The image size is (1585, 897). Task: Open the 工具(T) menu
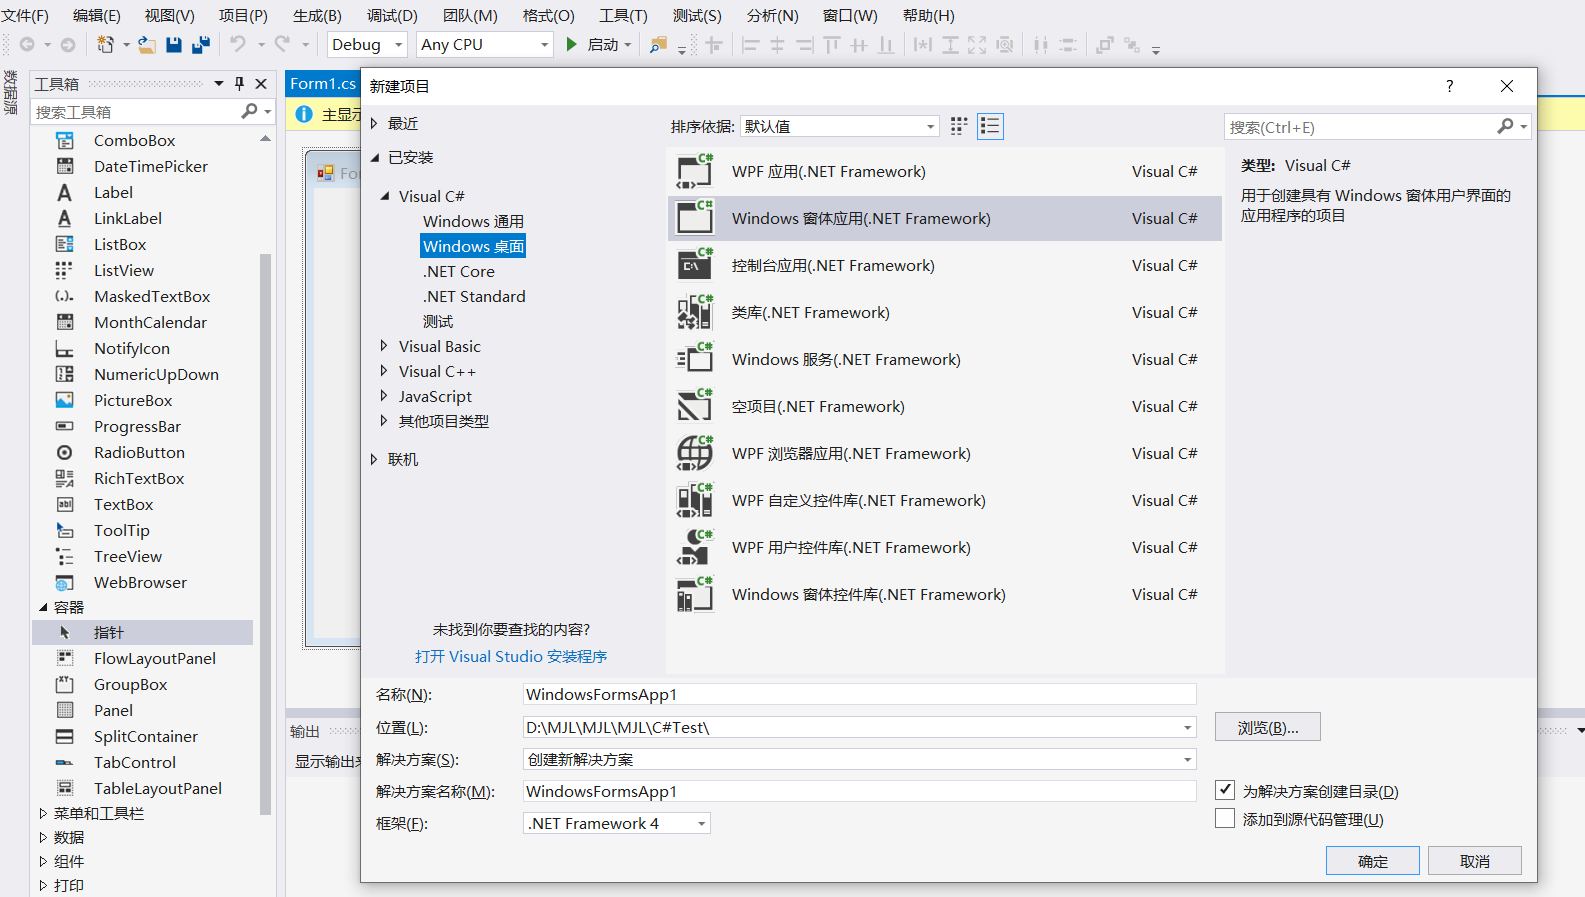tap(623, 15)
